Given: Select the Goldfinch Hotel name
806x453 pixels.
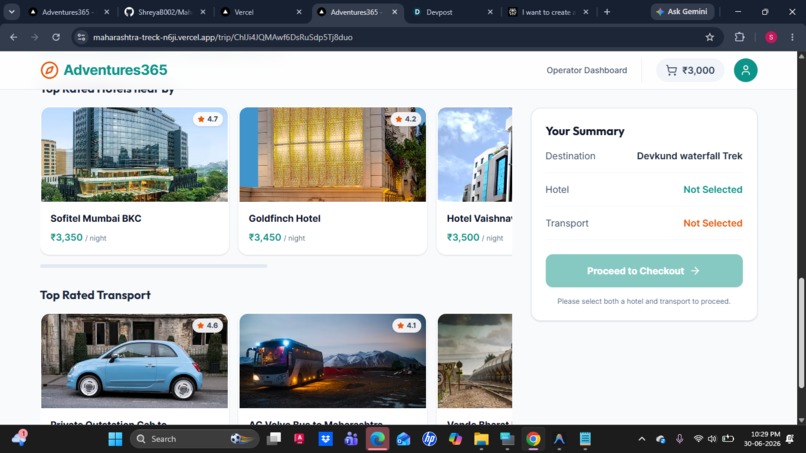Looking at the screenshot, I should coord(284,218).
